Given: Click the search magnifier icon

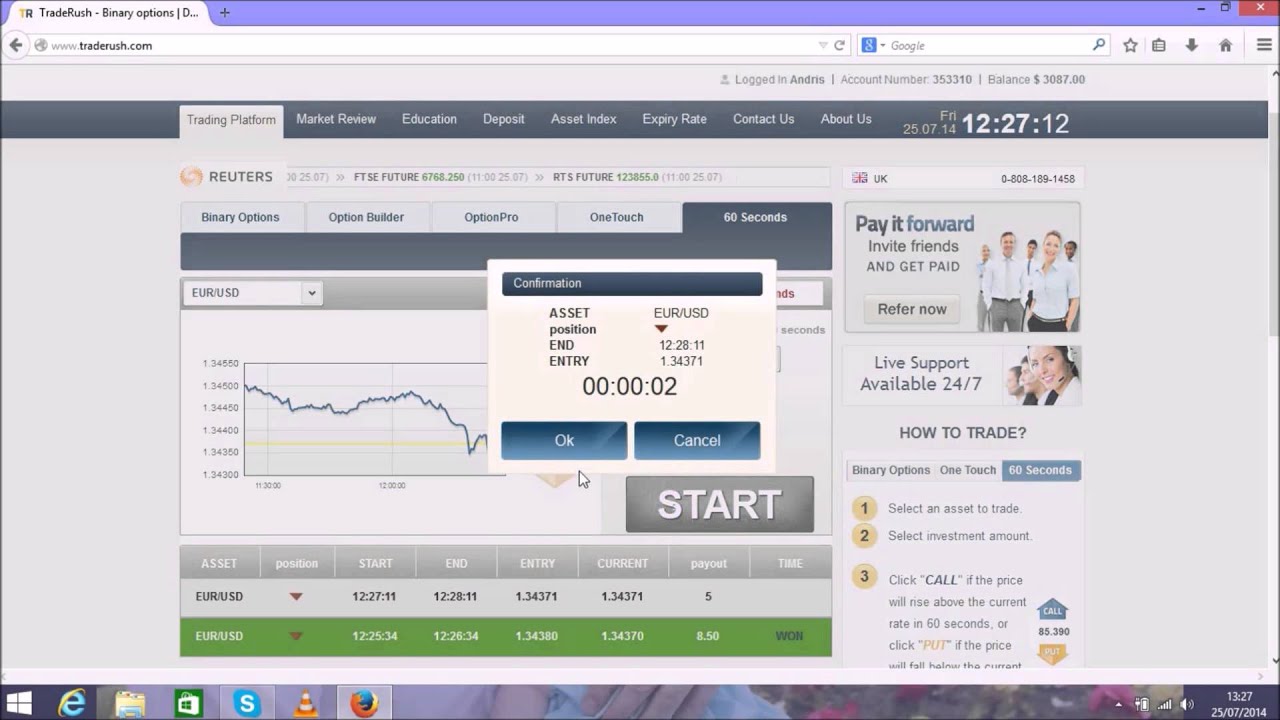Looking at the screenshot, I should pos(1099,45).
